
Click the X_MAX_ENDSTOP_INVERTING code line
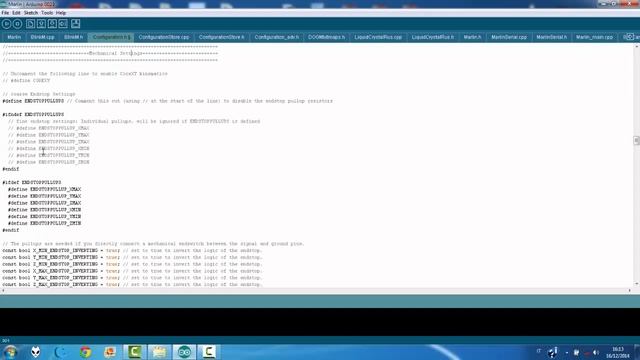pyautogui.click(x=132, y=271)
